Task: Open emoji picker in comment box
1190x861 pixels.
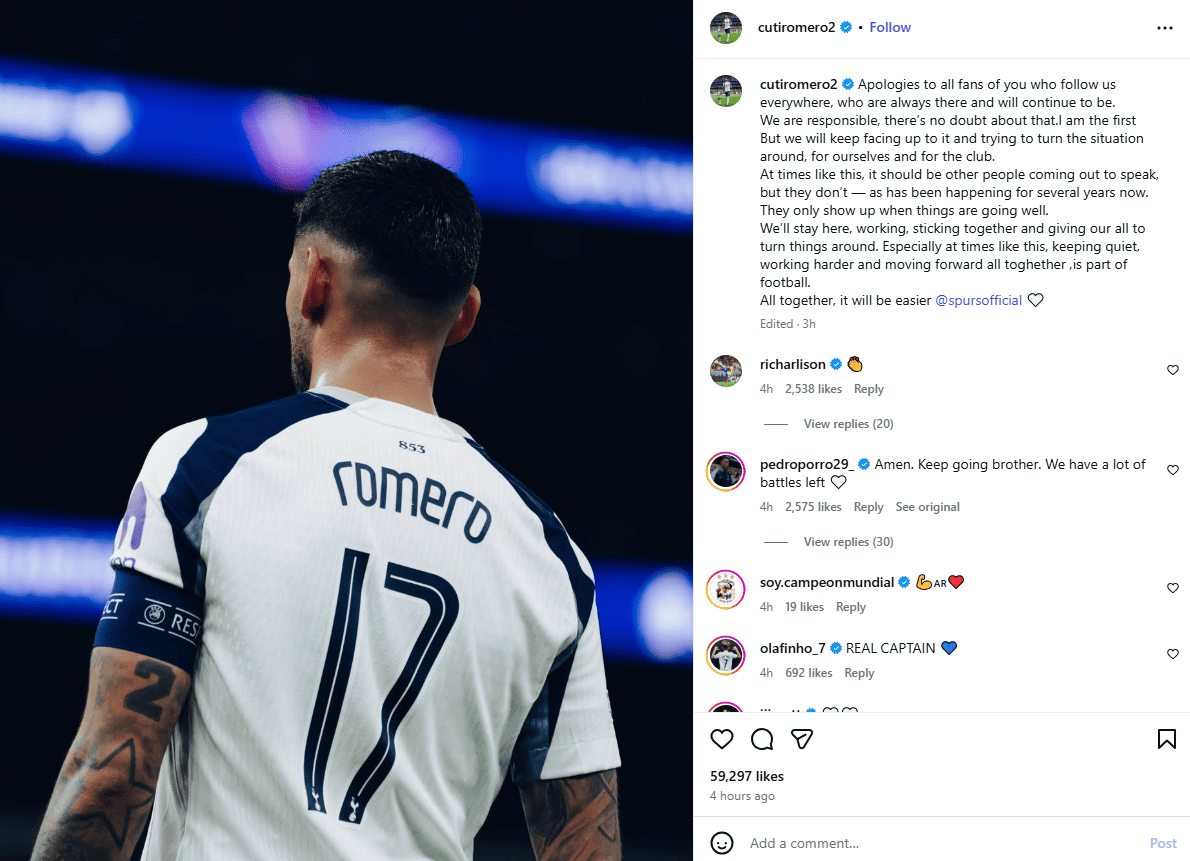Action: point(722,843)
